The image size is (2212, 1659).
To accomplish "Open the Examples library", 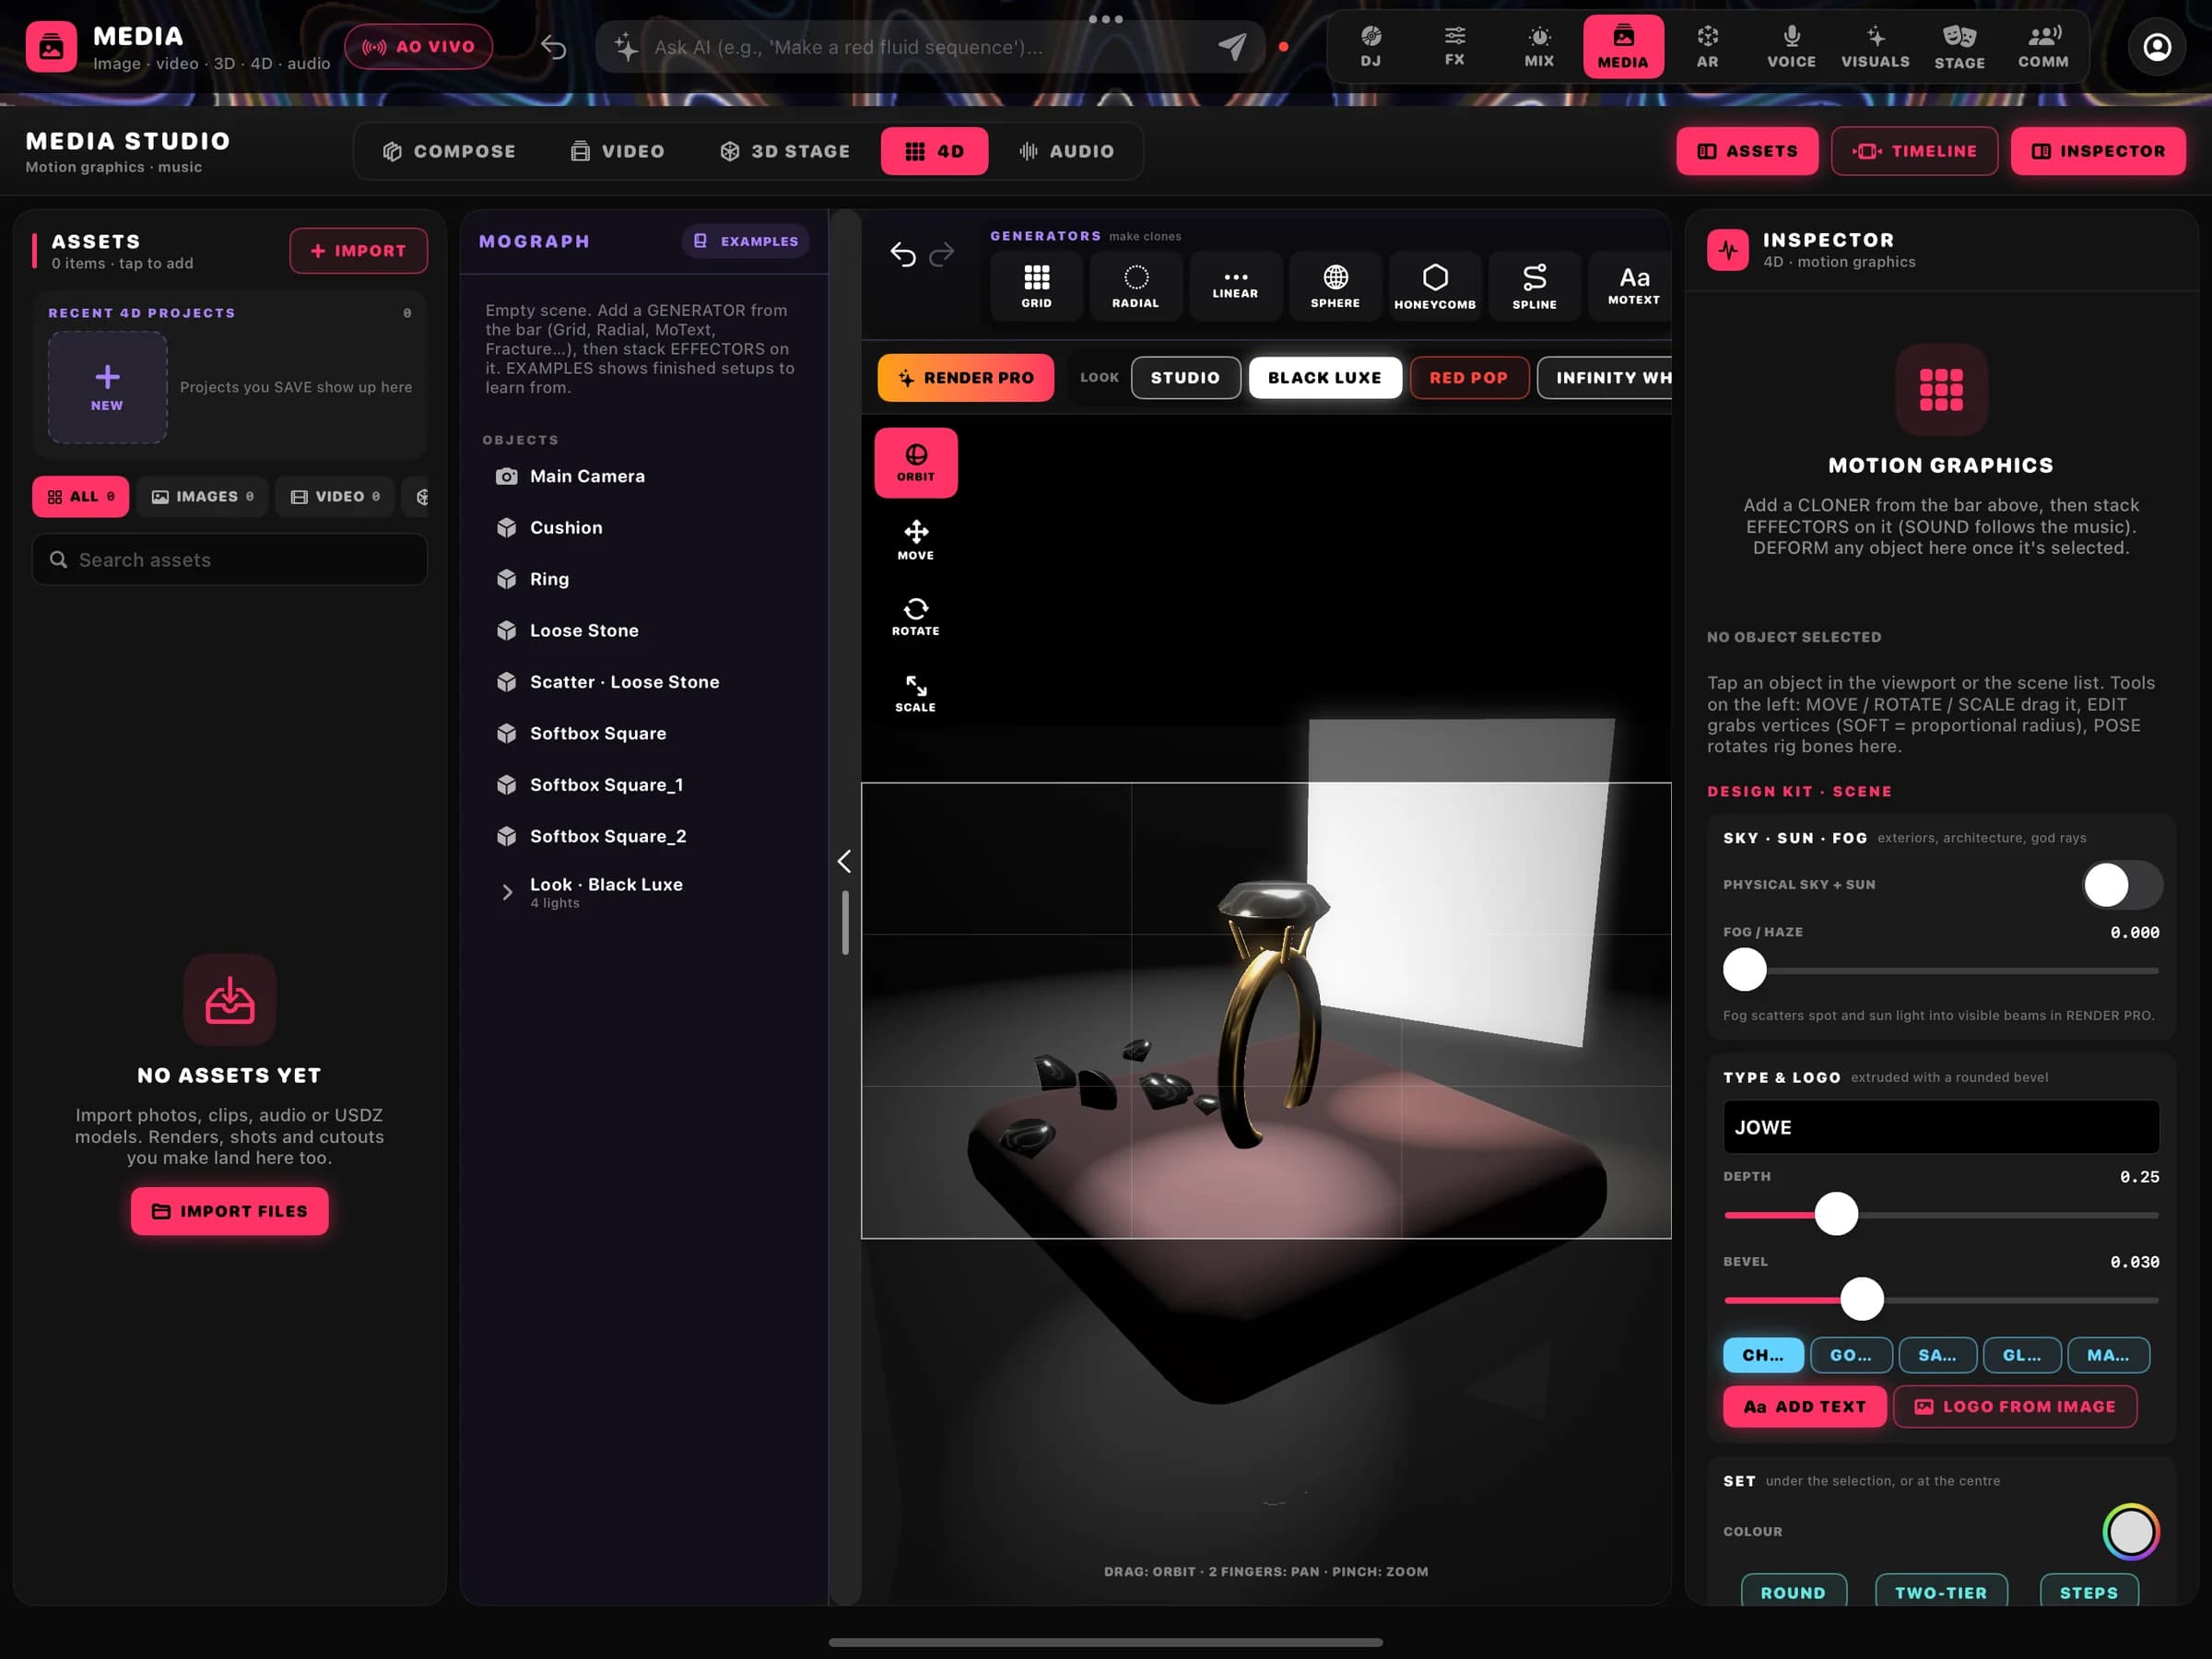I will (x=745, y=241).
